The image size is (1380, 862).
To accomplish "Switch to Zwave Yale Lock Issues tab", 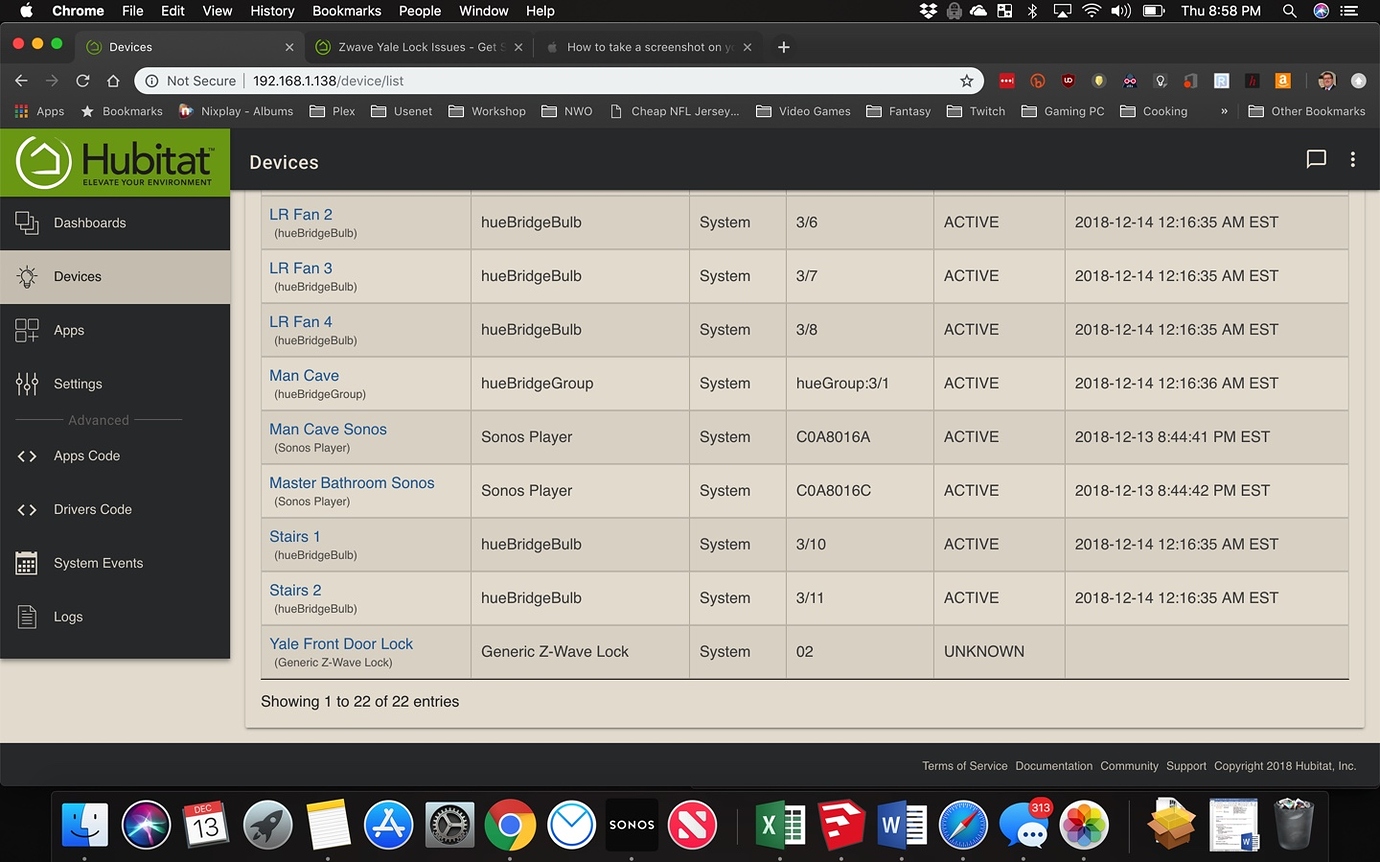I will (x=416, y=47).
